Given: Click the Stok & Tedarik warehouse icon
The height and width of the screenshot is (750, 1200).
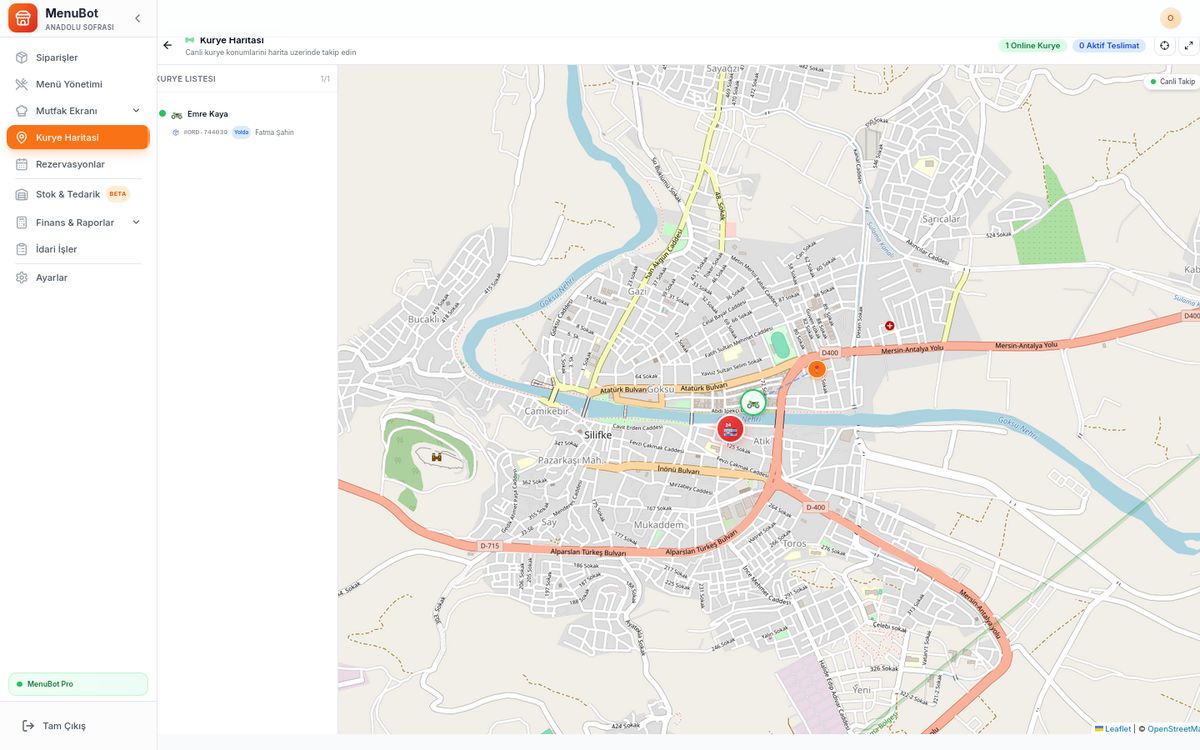Looking at the screenshot, I should 22,194.
